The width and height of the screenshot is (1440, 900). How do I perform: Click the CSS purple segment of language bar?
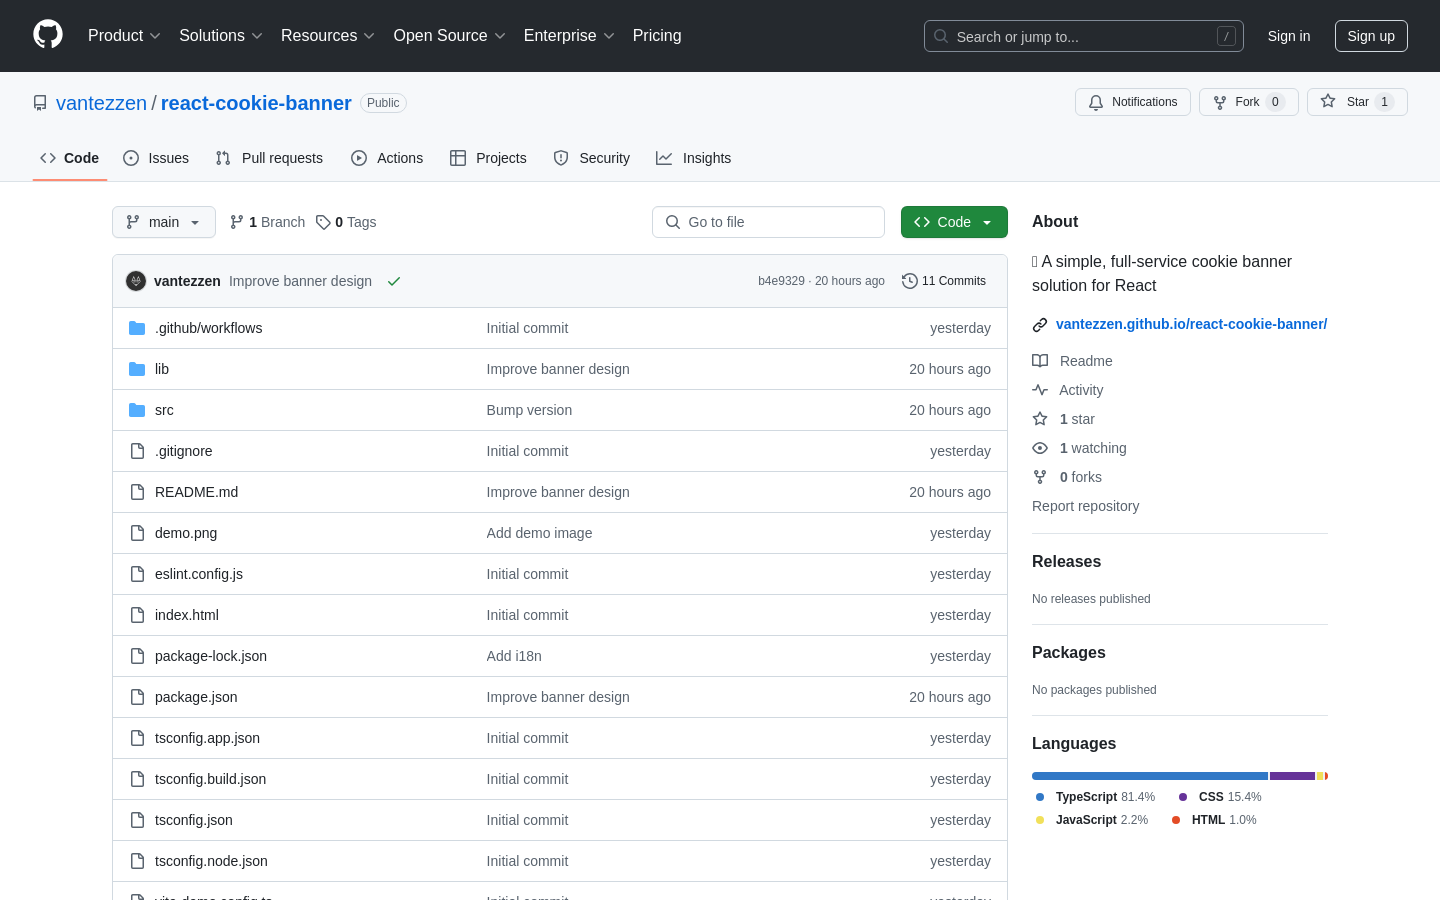(x=1292, y=776)
